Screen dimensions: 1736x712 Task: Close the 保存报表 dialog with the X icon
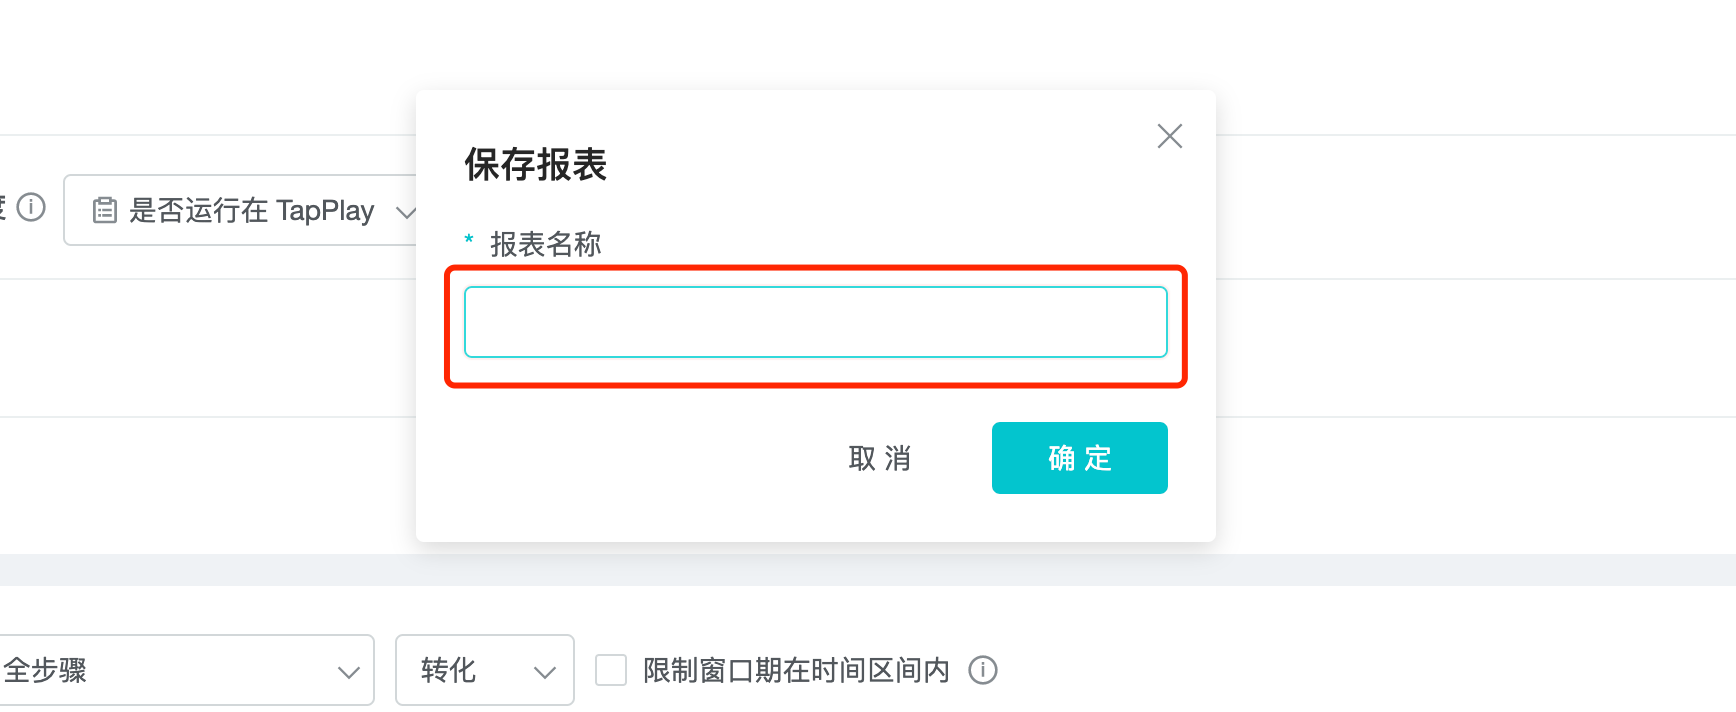[x=1169, y=136]
